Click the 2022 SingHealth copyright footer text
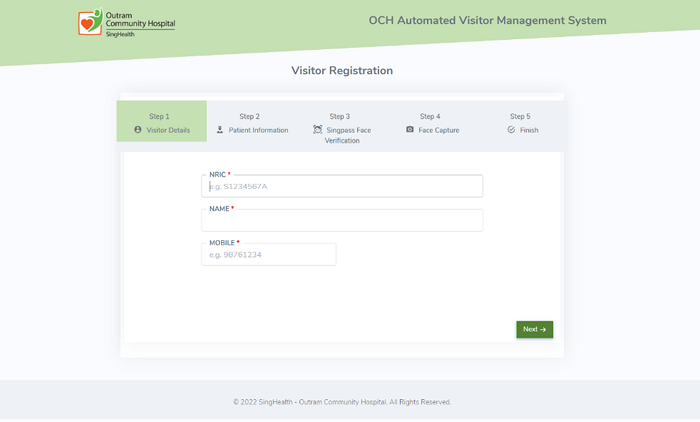Image resolution: width=700 pixels, height=422 pixels. pyautogui.click(x=342, y=402)
